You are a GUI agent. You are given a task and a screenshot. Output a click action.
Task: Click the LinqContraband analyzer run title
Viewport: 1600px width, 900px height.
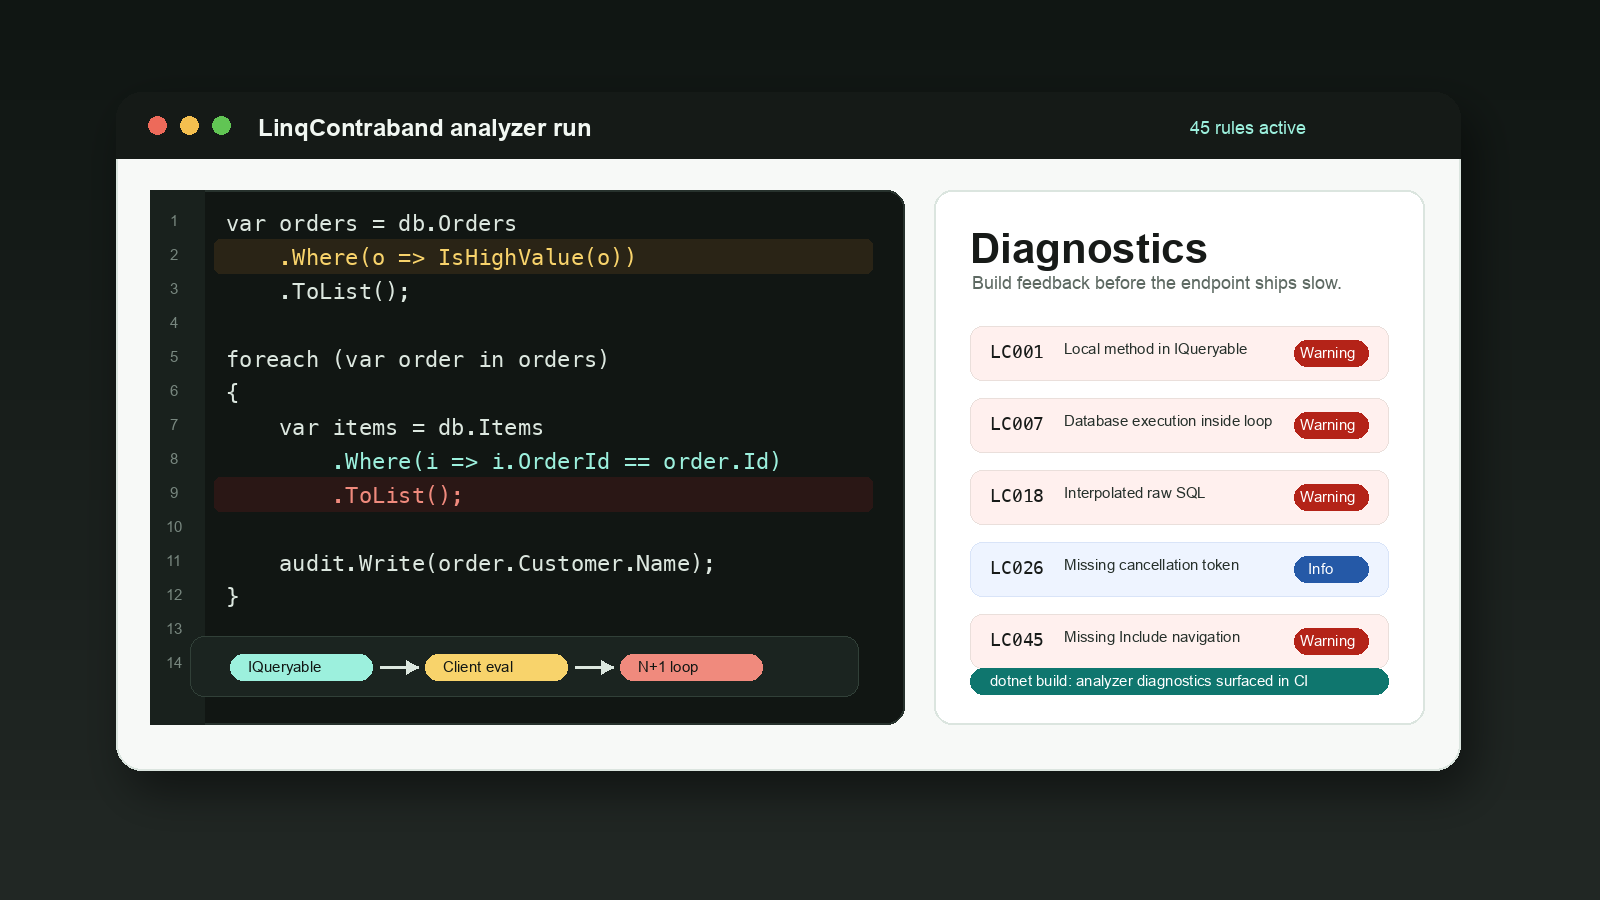(424, 128)
